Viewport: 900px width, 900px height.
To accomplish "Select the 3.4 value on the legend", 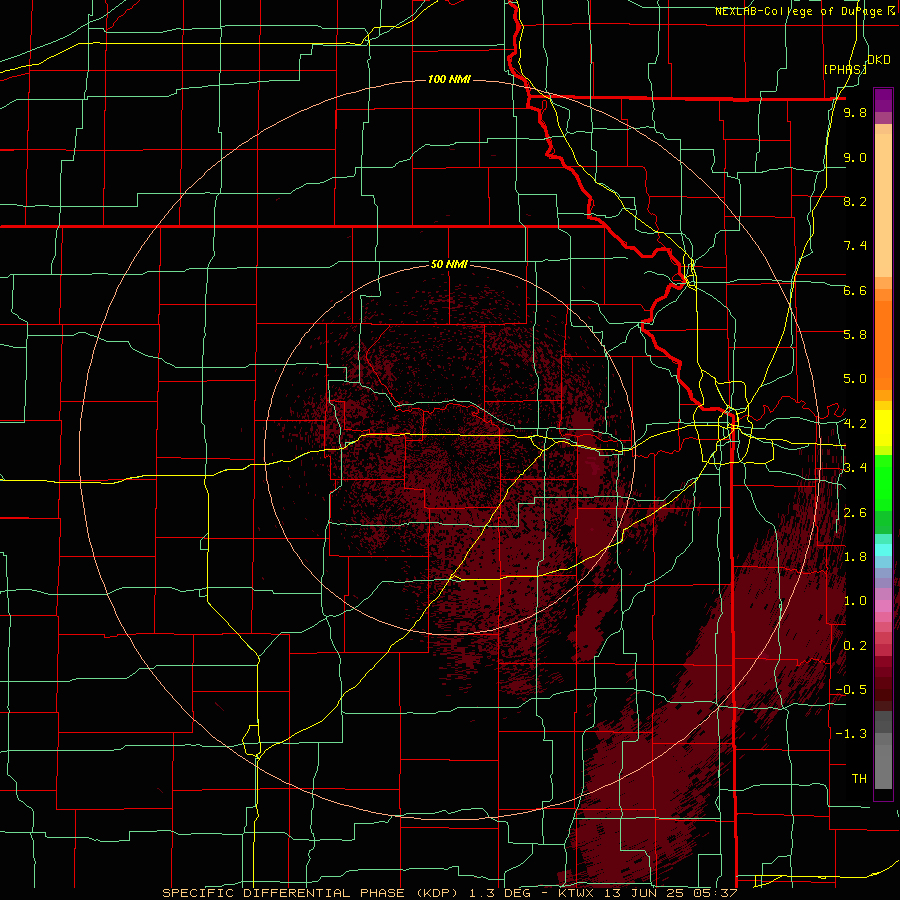I will tap(855, 468).
